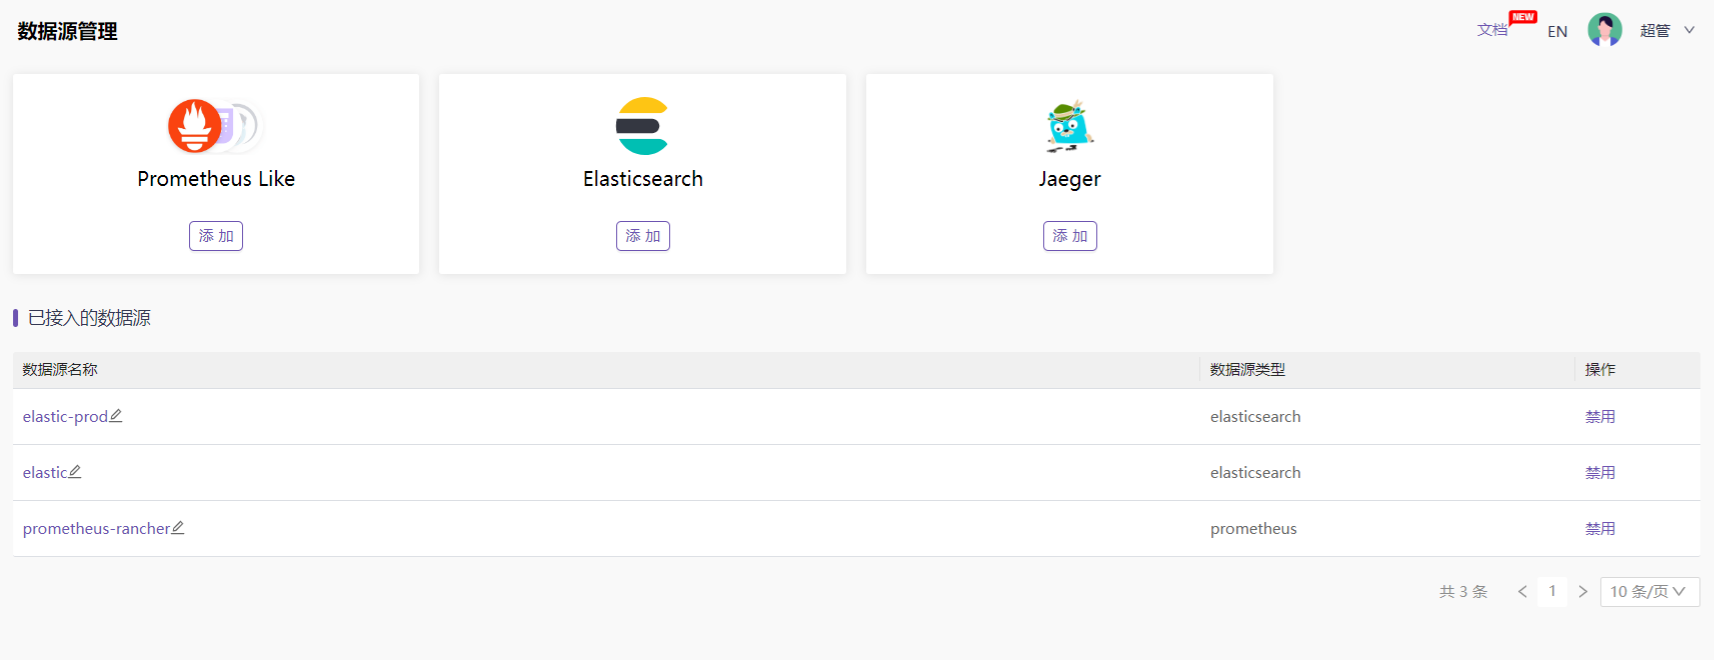Open the user avatar in the top bar
This screenshot has width=1714, height=660.
(x=1604, y=30)
